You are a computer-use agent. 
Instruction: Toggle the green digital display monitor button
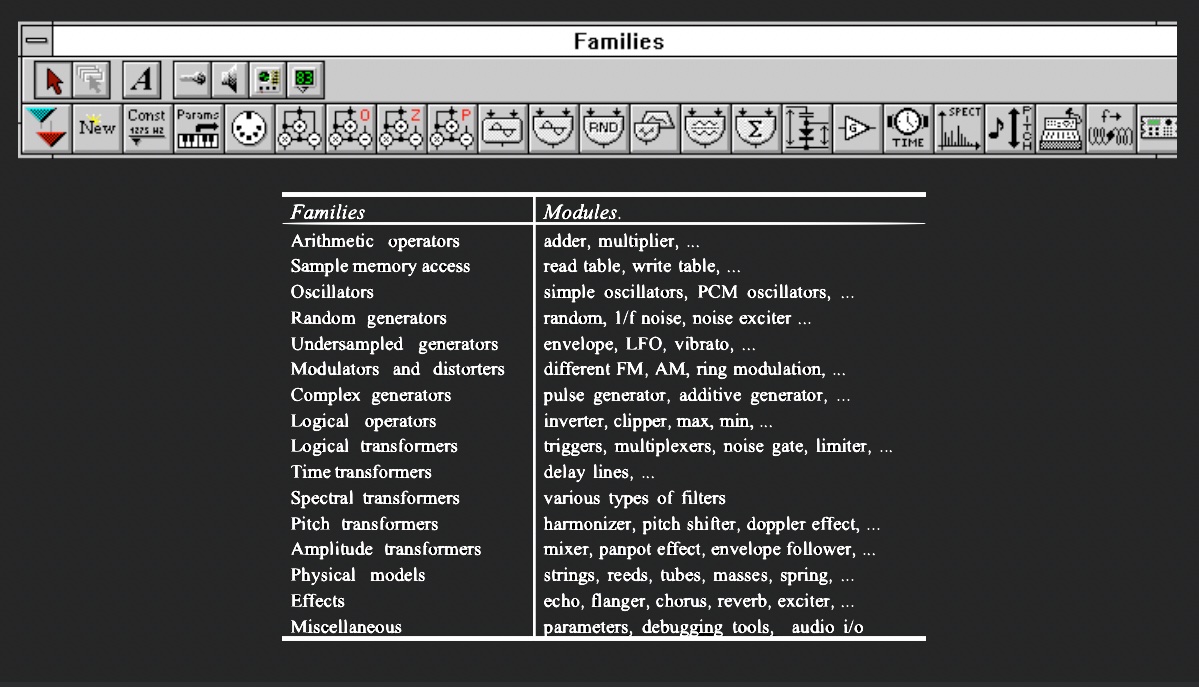pos(304,79)
